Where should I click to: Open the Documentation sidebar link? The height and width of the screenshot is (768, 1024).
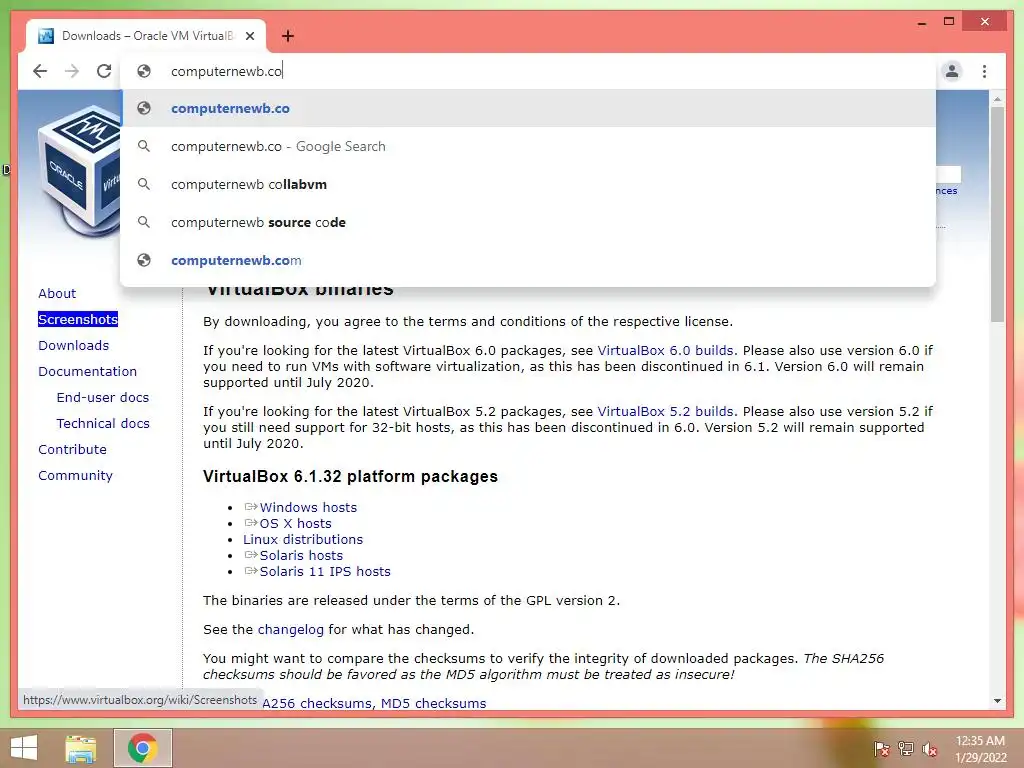point(88,372)
